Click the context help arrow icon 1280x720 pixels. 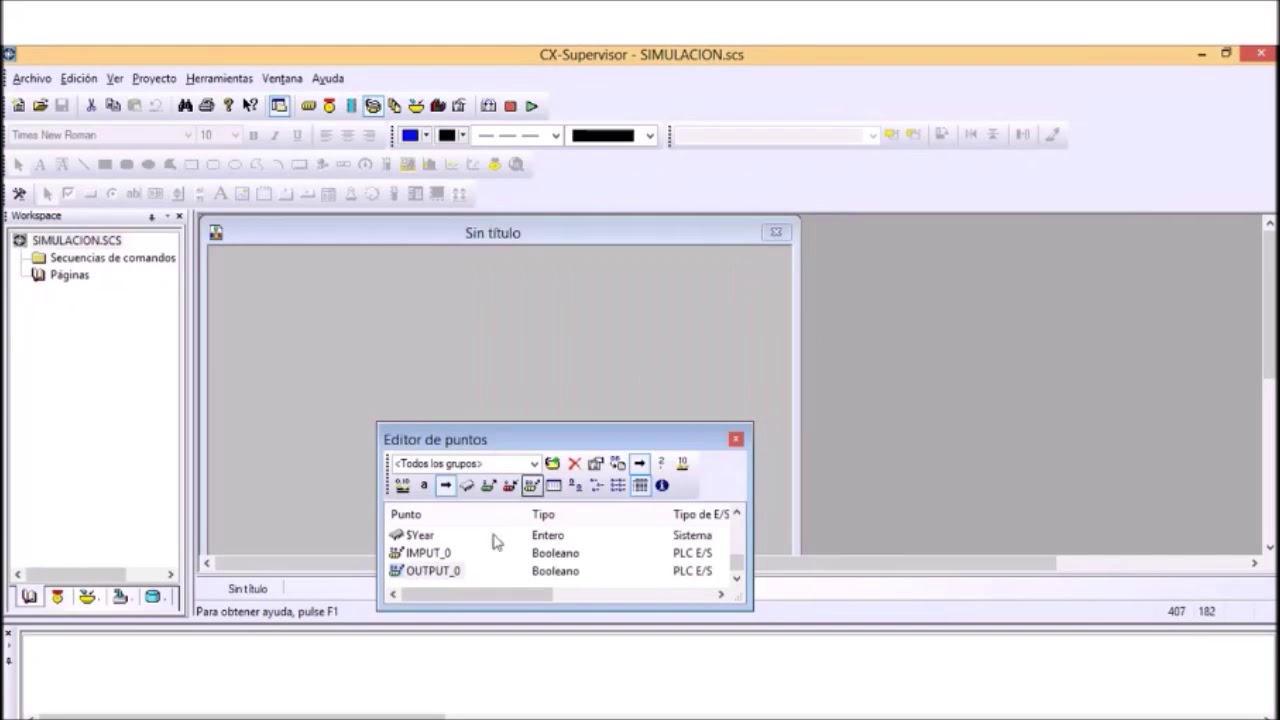(x=250, y=106)
